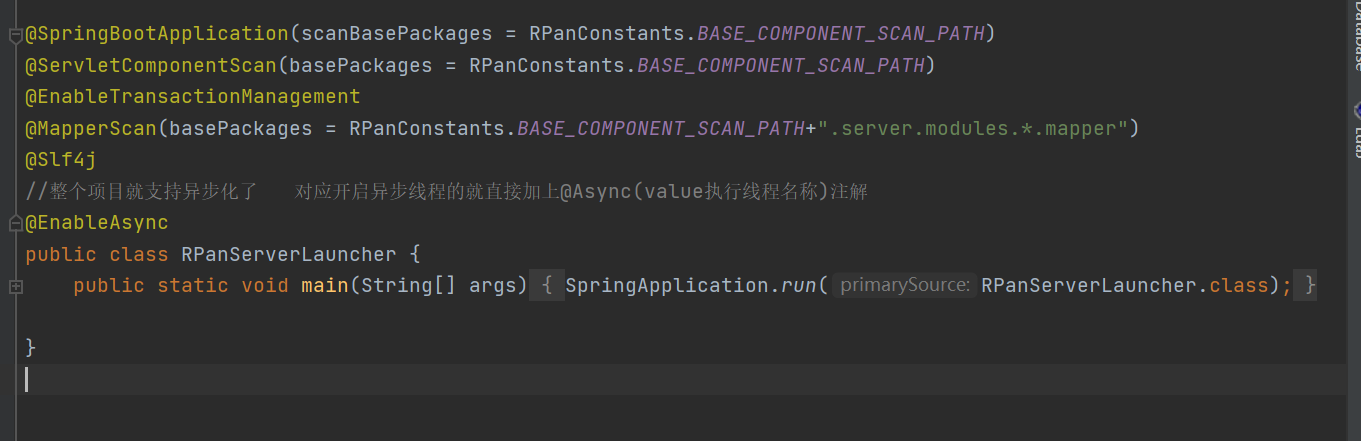Click the folded closing brace ending main line
The height and width of the screenshot is (441, 1361).
1310,286
